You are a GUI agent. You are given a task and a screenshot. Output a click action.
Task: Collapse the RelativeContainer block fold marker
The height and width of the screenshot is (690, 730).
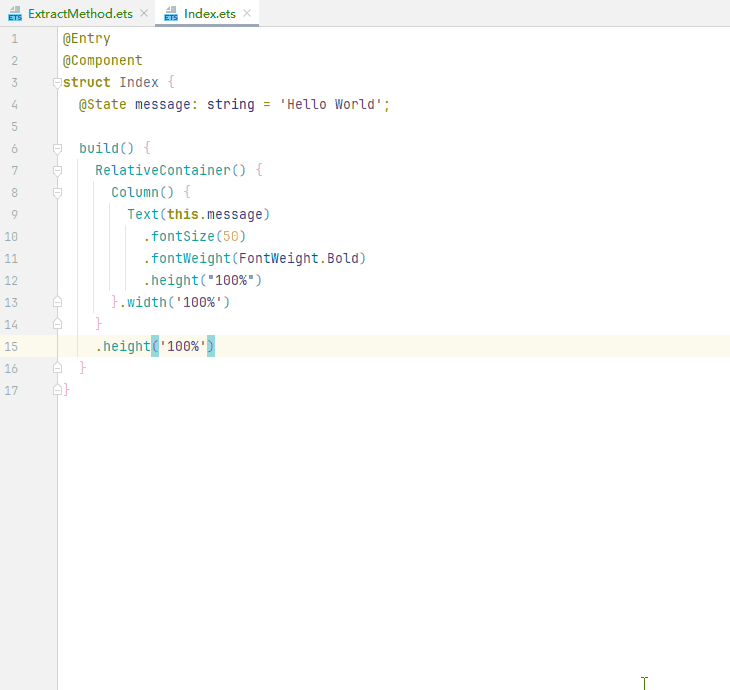click(58, 170)
